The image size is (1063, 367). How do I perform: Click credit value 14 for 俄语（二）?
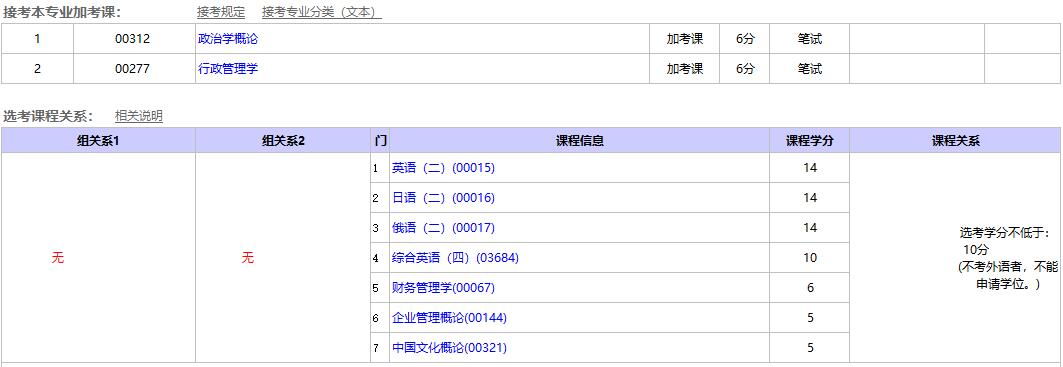click(809, 227)
